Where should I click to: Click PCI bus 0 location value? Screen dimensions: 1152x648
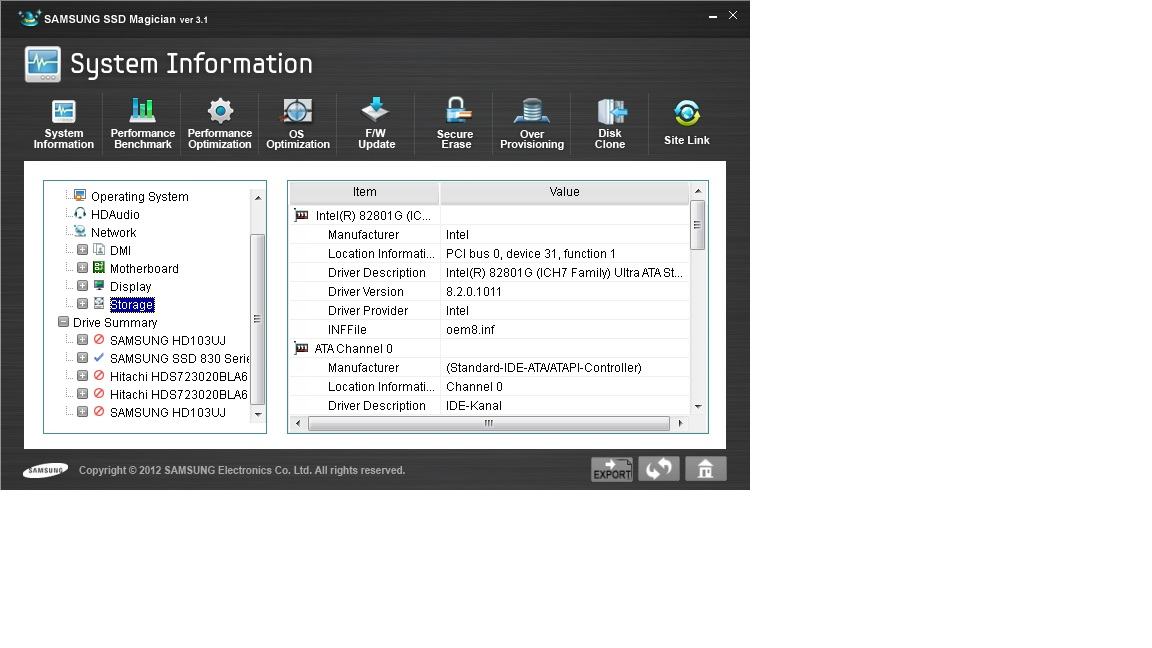coord(530,253)
